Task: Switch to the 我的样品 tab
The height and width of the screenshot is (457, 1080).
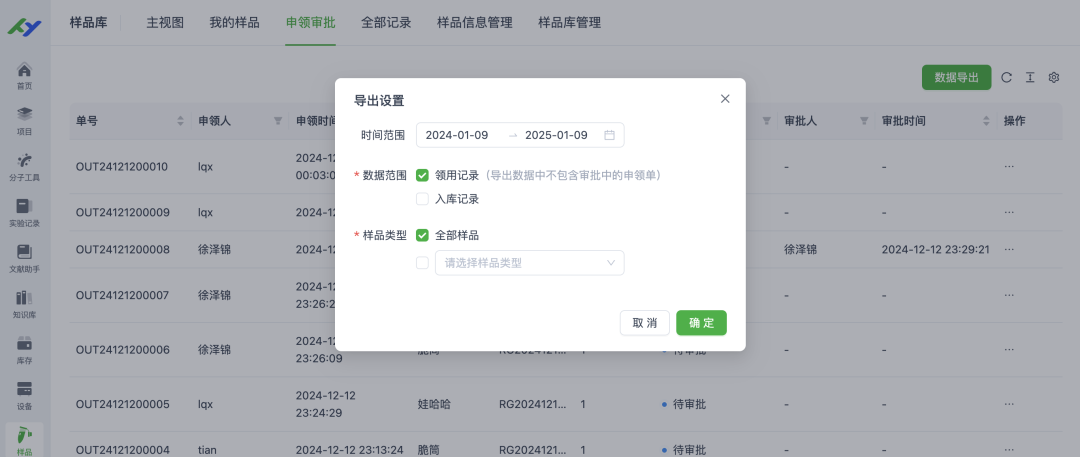Action: (x=234, y=23)
